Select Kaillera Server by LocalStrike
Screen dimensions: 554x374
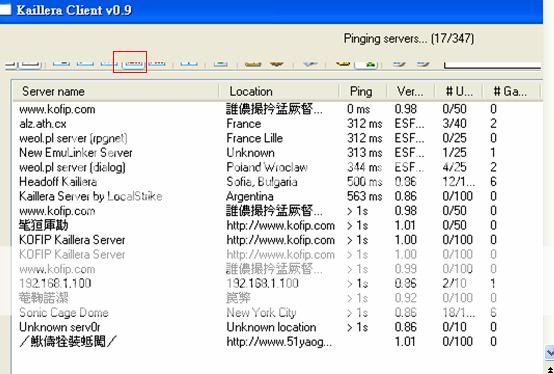tap(90, 196)
